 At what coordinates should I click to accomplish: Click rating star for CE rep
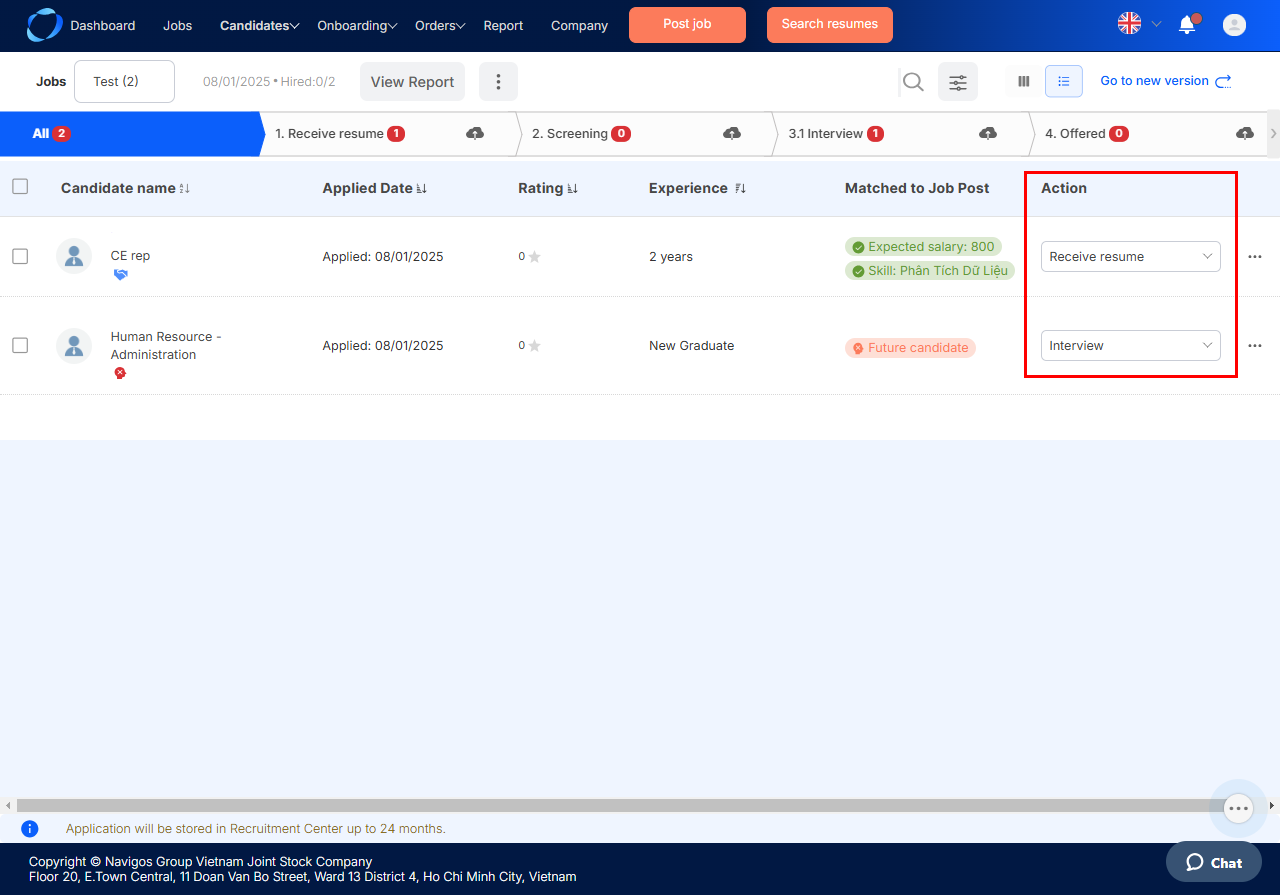click(534, 257)
